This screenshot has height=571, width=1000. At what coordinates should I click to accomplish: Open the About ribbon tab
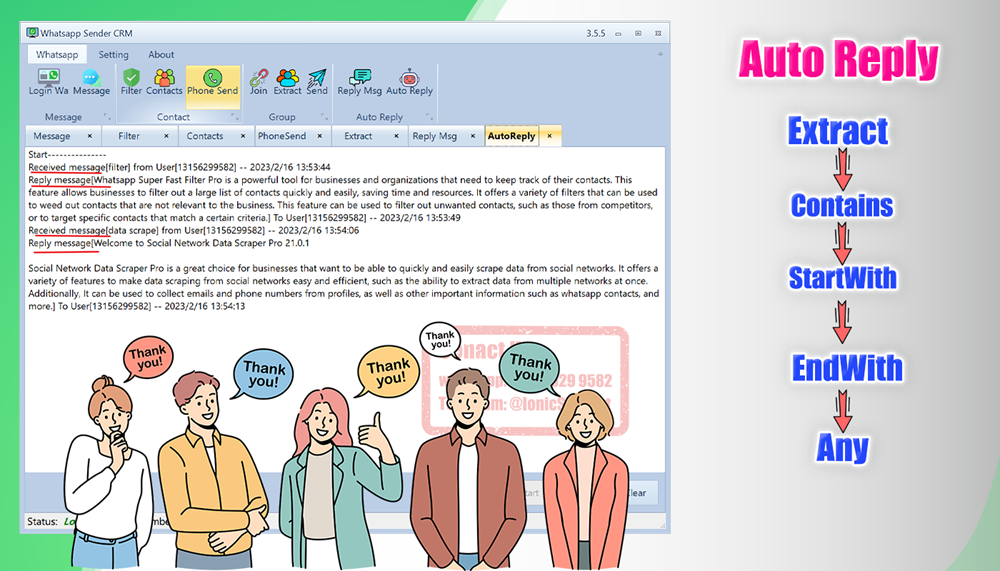(161, 55)
